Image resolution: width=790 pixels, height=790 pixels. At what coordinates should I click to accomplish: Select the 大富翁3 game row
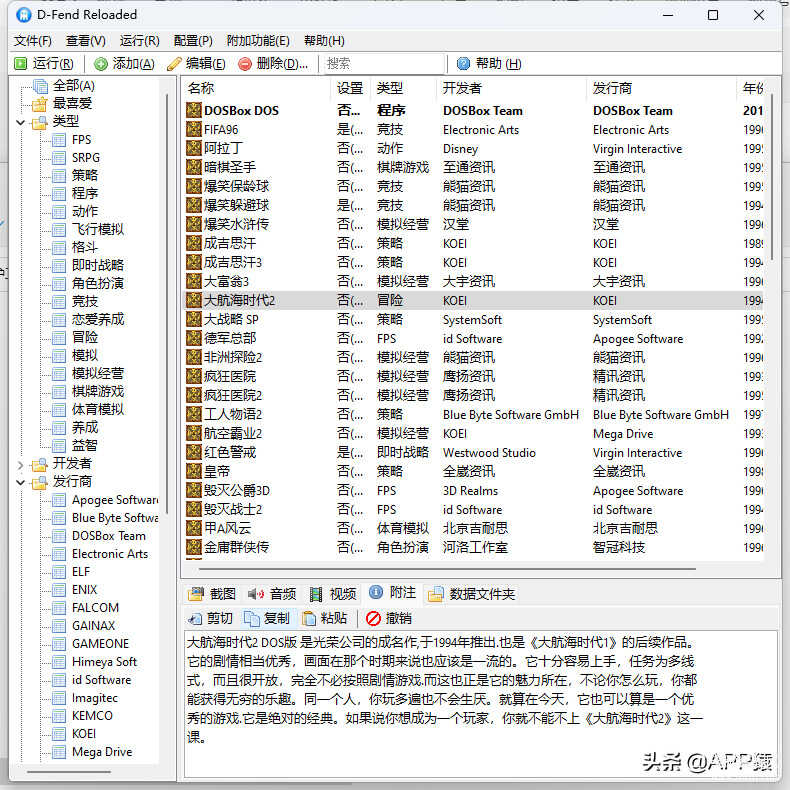click(x=473, y=281)
